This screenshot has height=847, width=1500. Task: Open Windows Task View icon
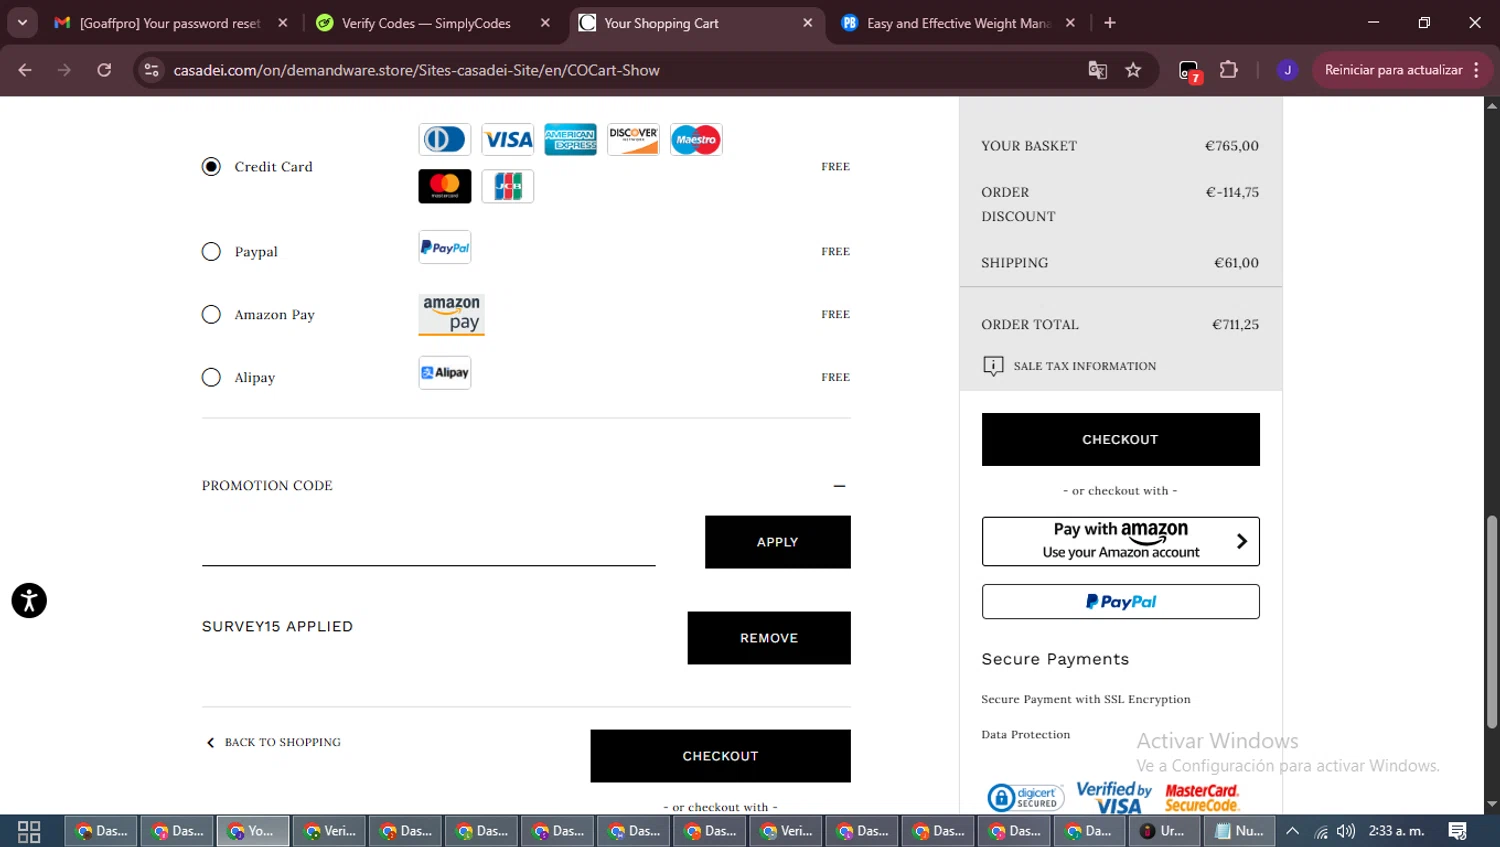[29, 831]
